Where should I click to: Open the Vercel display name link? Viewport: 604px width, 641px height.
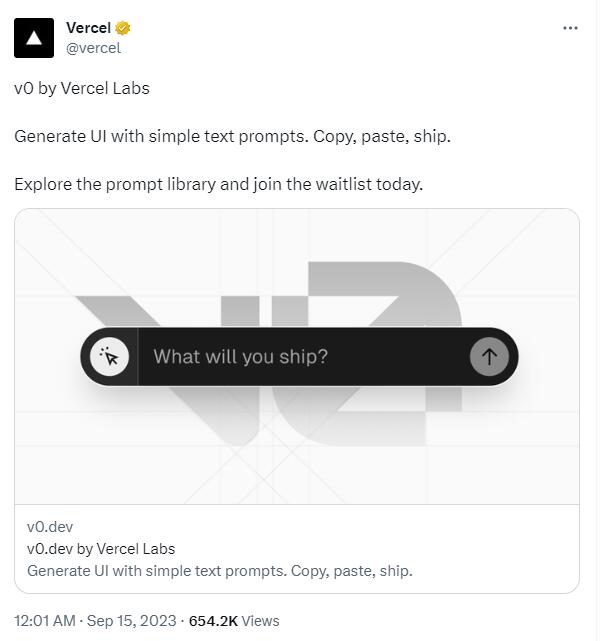88,28
